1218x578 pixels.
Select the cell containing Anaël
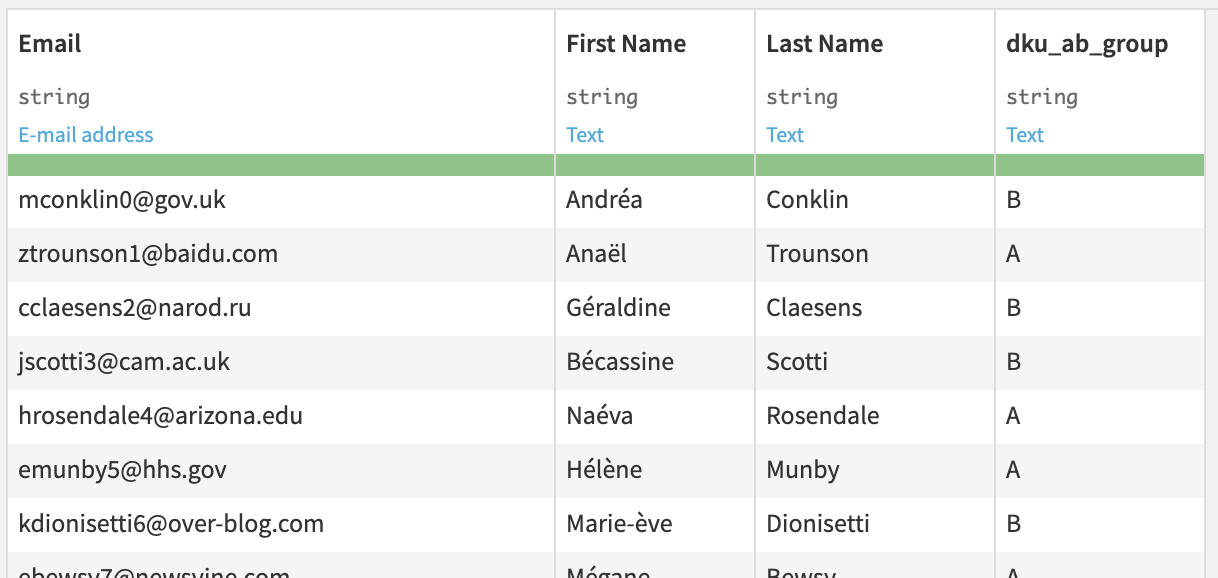[596, 254]
